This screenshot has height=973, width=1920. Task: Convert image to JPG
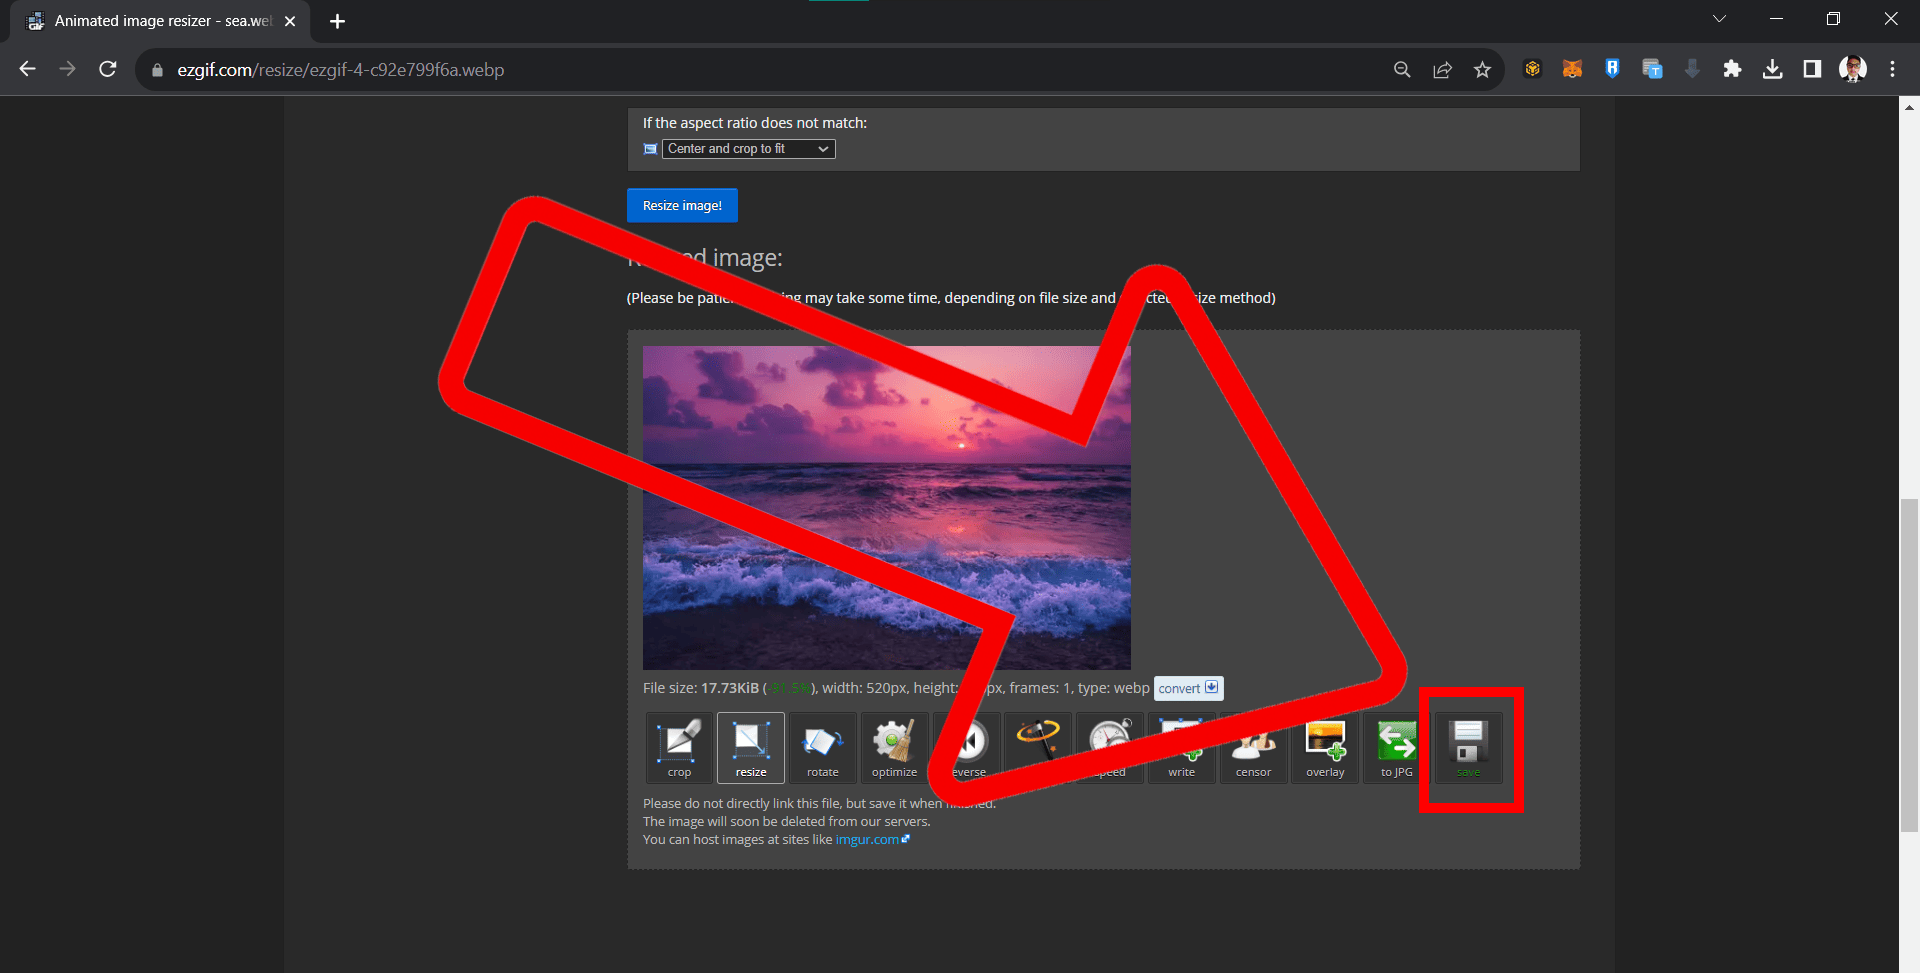tap(1396, 748)
